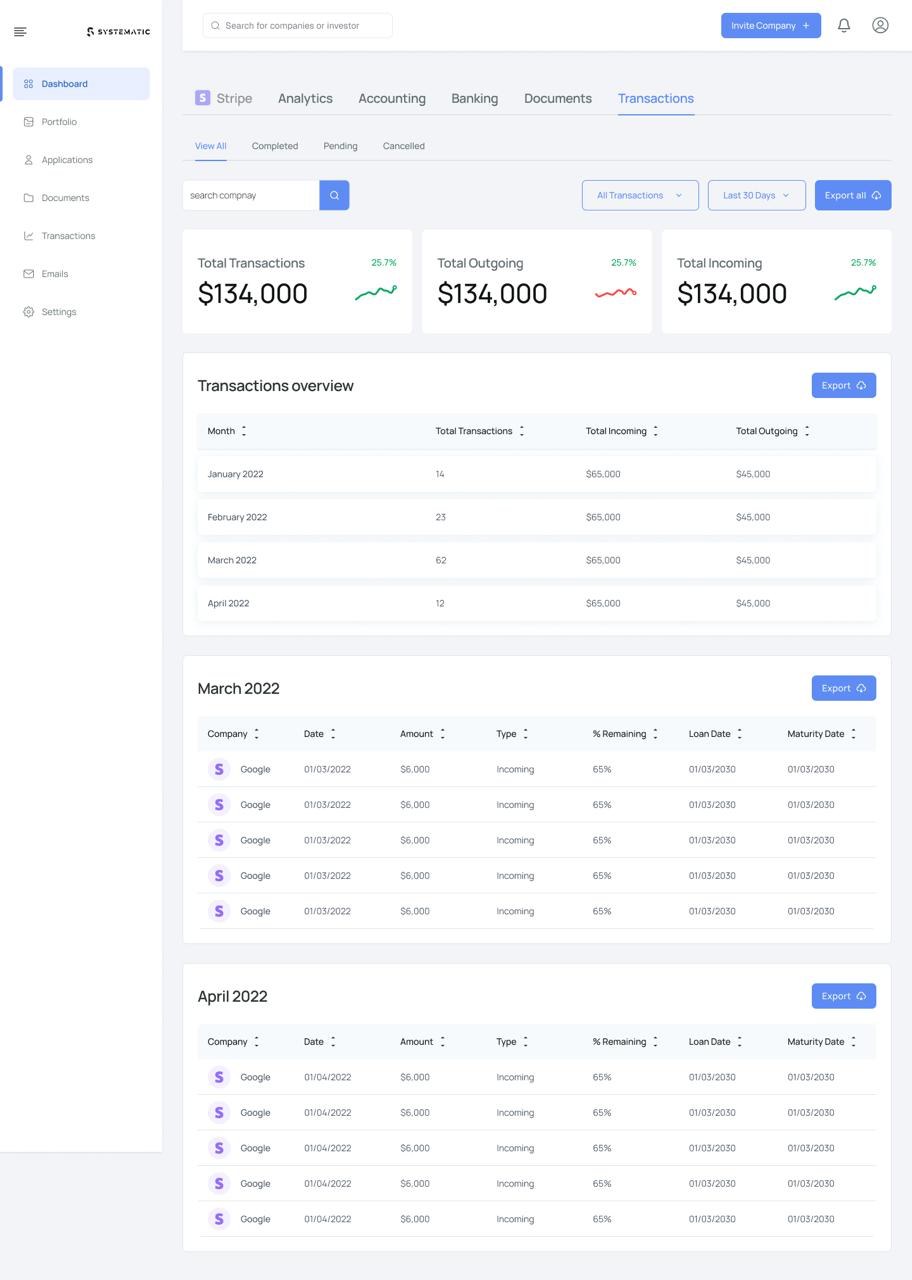Sort April 2022 table by Date arrows
The height and width of the screenshot is (1280, 912).
pos(333,1042)
